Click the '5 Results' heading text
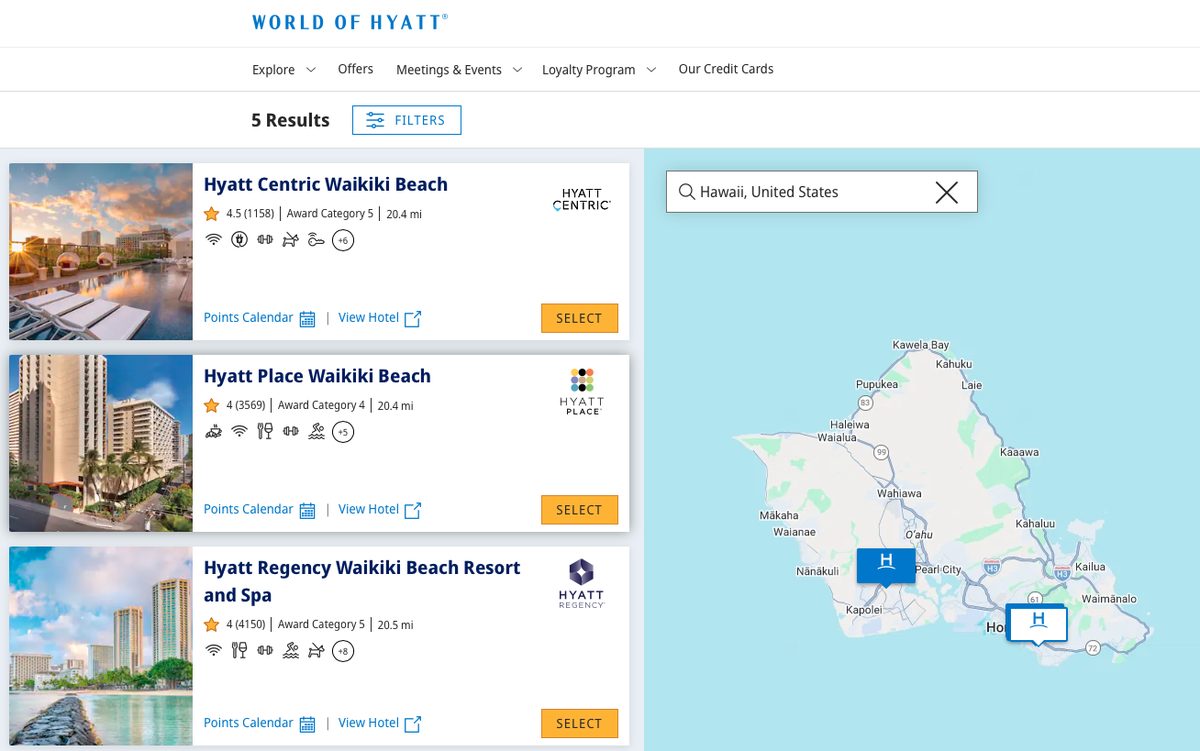The height and width of the screenshot is (751, 1200). 290,120
